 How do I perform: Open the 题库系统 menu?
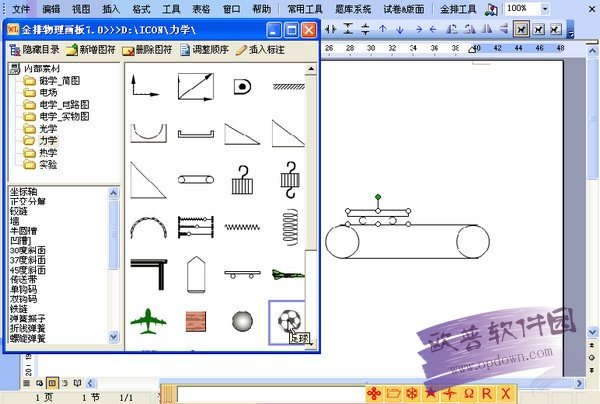[x=353, y=9]
